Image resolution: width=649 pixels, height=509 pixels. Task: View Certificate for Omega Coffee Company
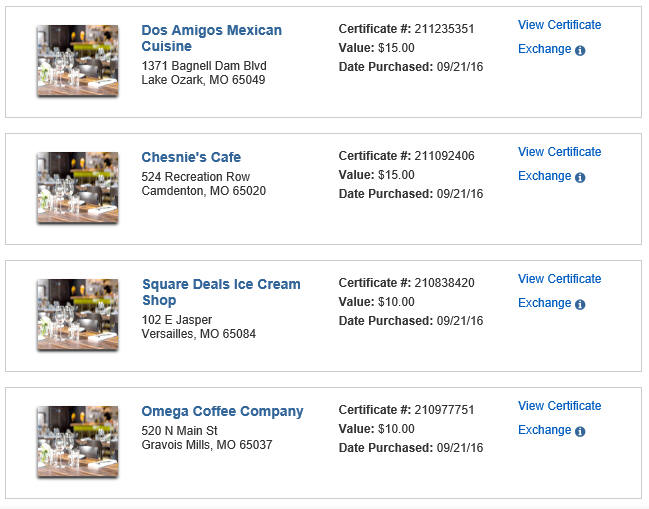click(560, 406)
